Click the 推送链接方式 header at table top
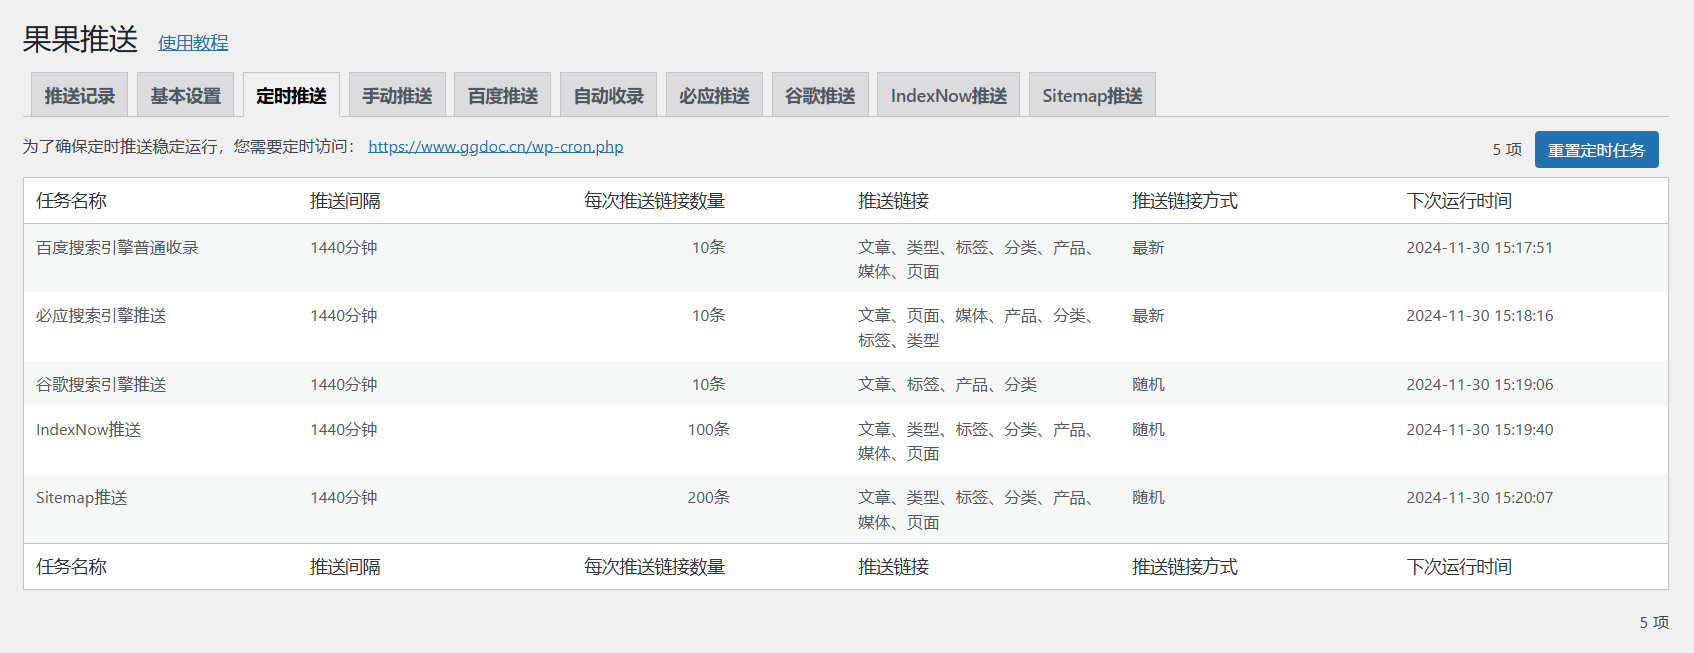1694x653 pixels. (1185, 201)
